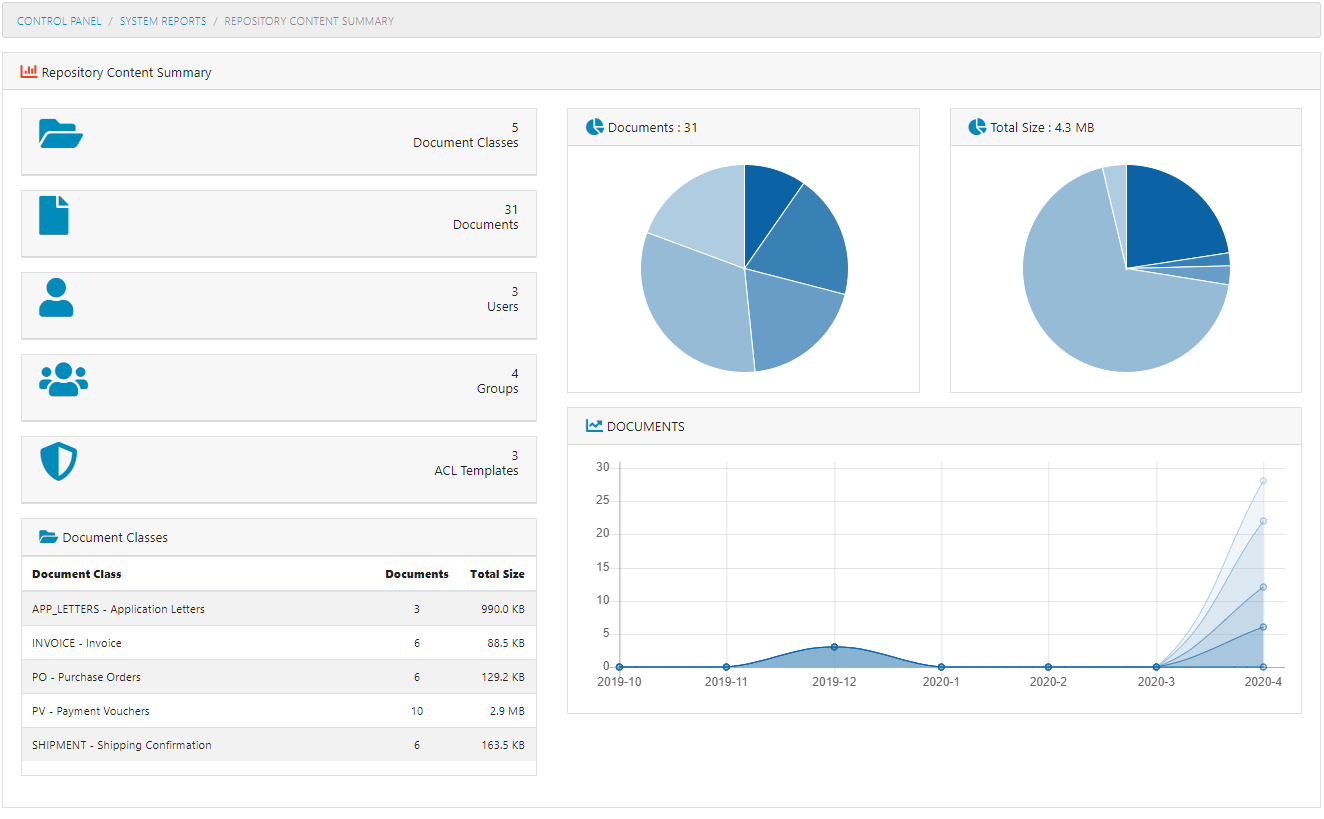Select the Documents file icon

tap(54, 214)
